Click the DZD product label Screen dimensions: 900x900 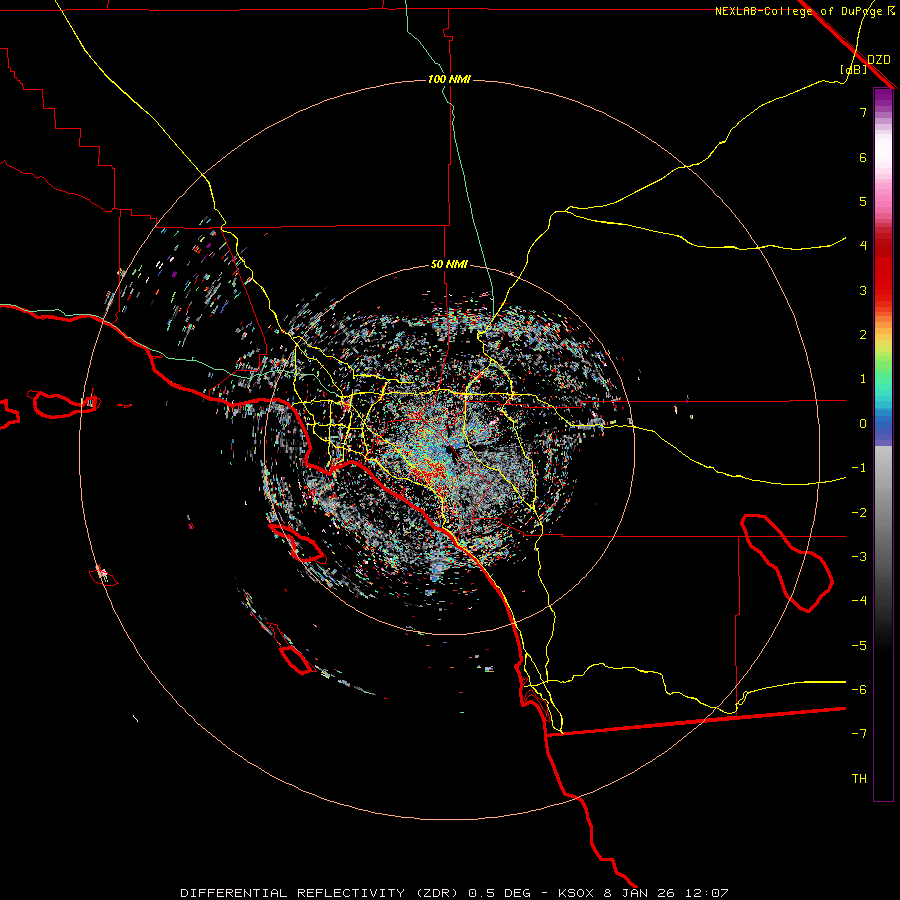(x=878, y=60)
